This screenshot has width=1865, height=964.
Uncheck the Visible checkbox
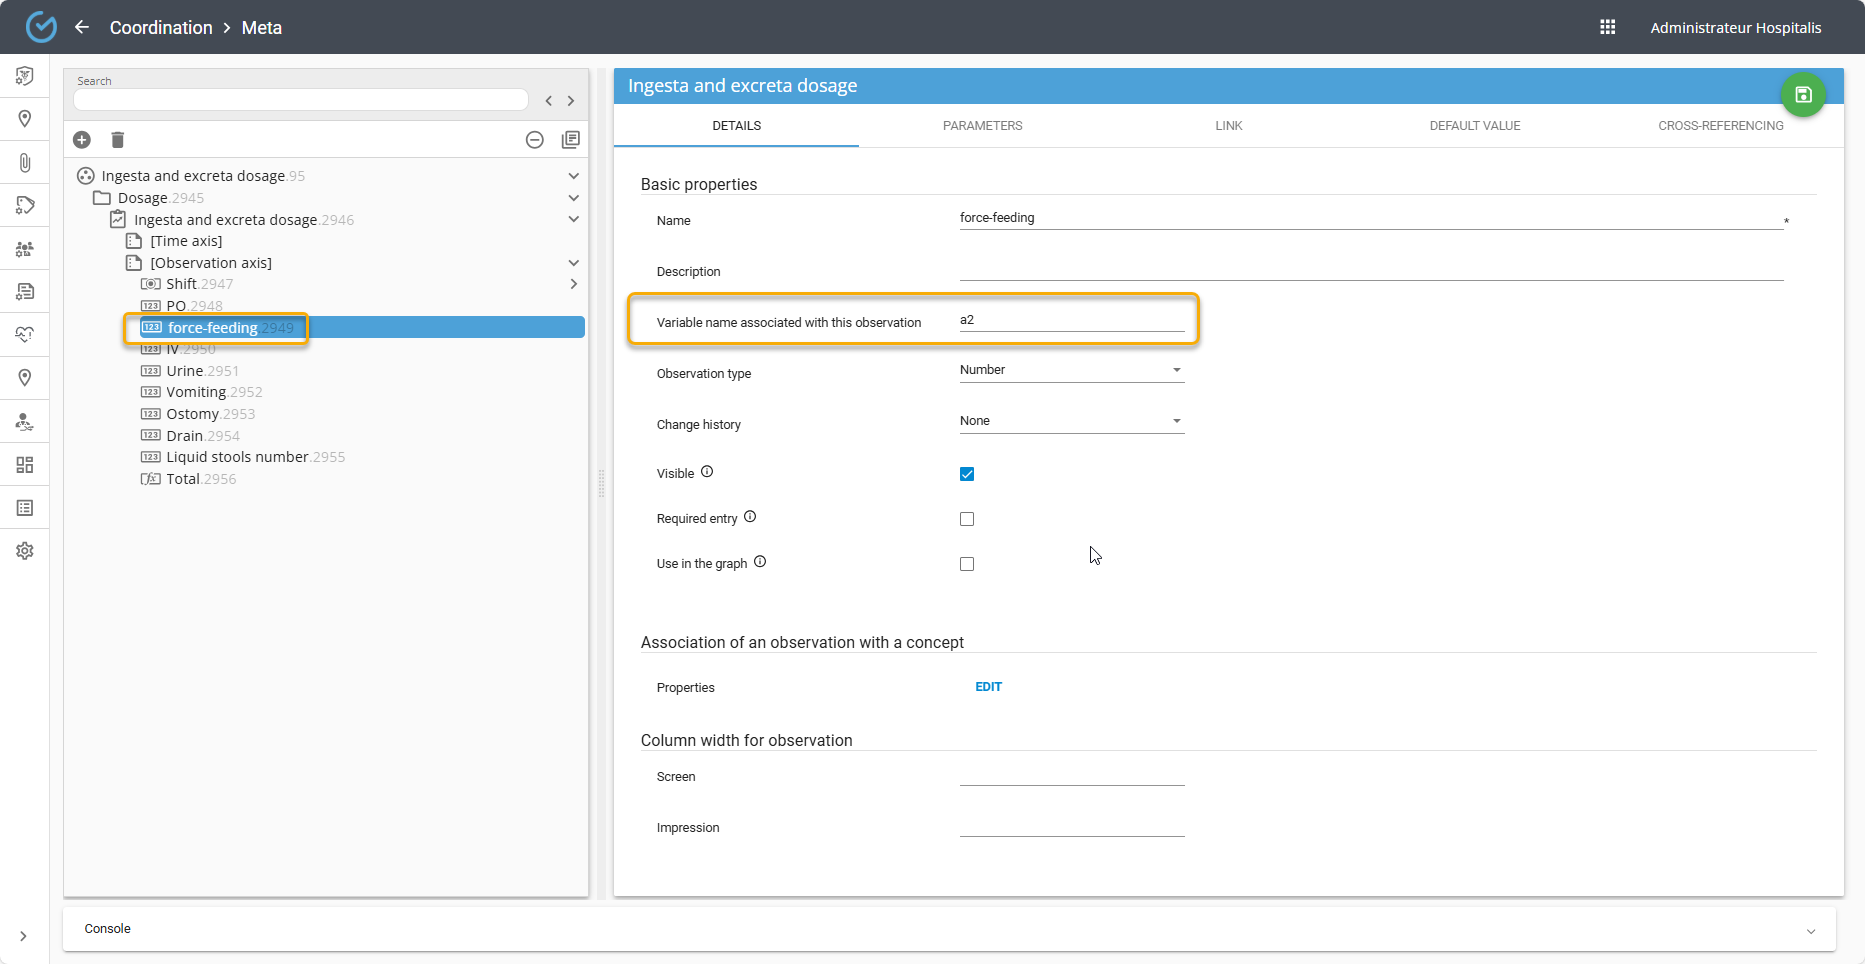(967, 474)
